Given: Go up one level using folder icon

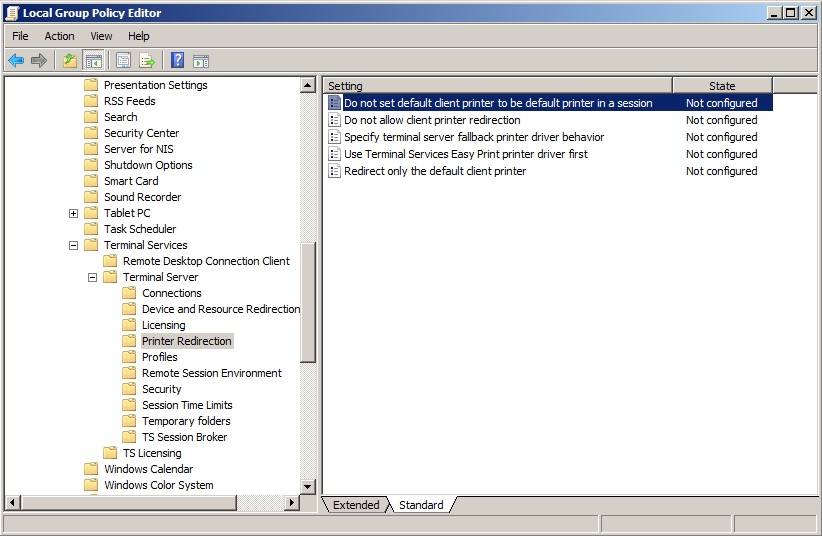Looking at the screenshot, I should 69,60.
